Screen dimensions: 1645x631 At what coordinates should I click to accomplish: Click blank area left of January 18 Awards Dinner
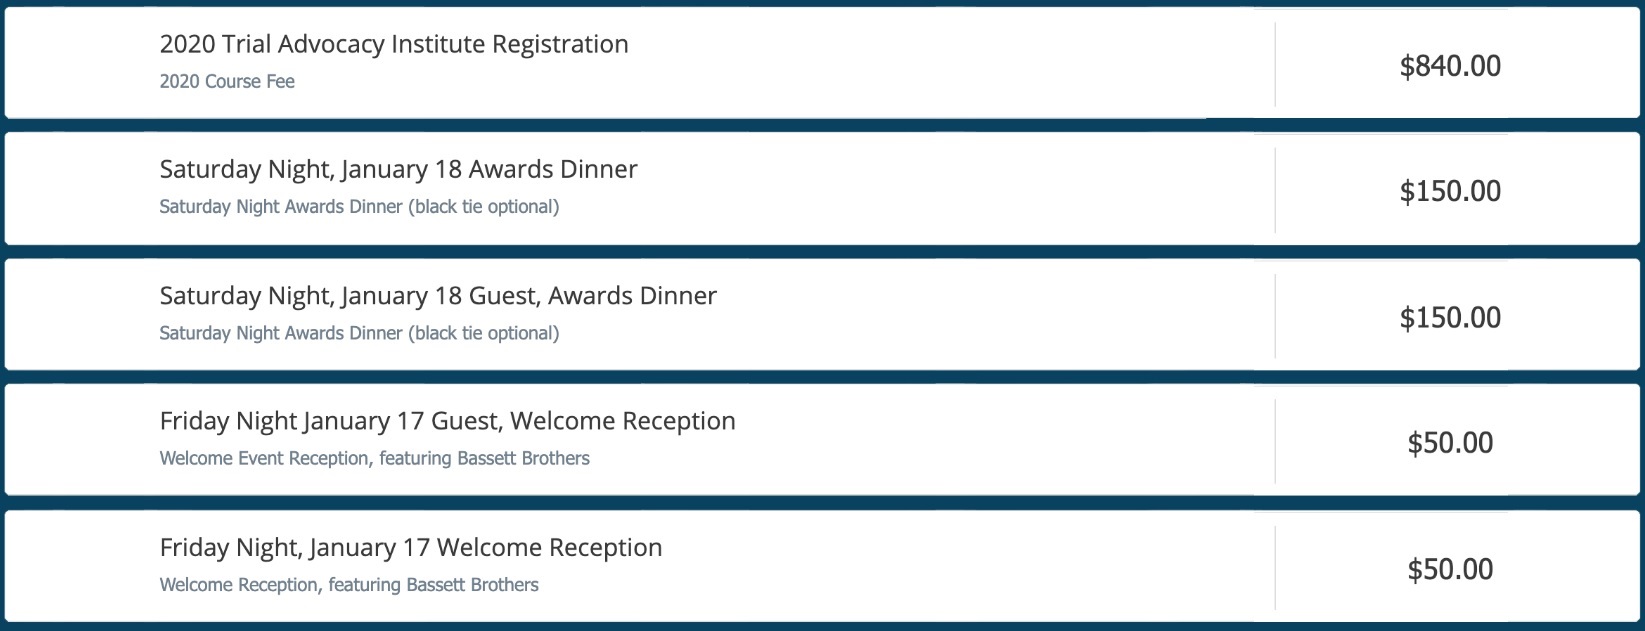82,189
